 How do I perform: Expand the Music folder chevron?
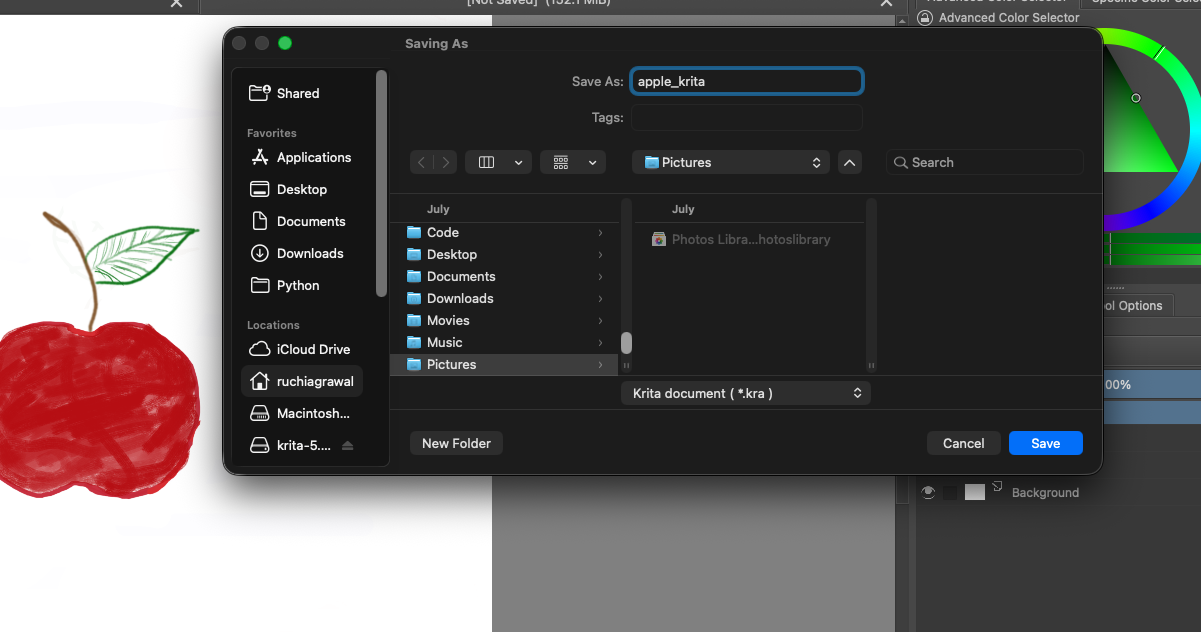tap(600, 342)
